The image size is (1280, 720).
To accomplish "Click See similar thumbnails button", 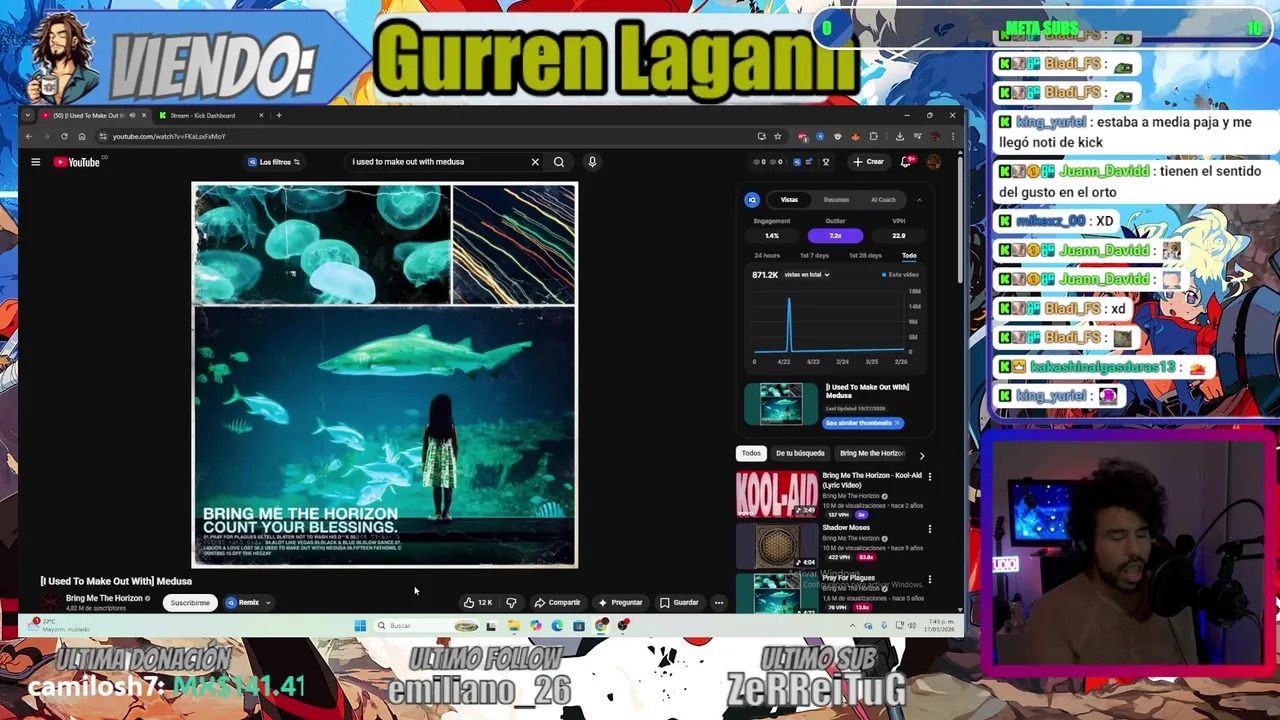I will (x=863, y=423).
